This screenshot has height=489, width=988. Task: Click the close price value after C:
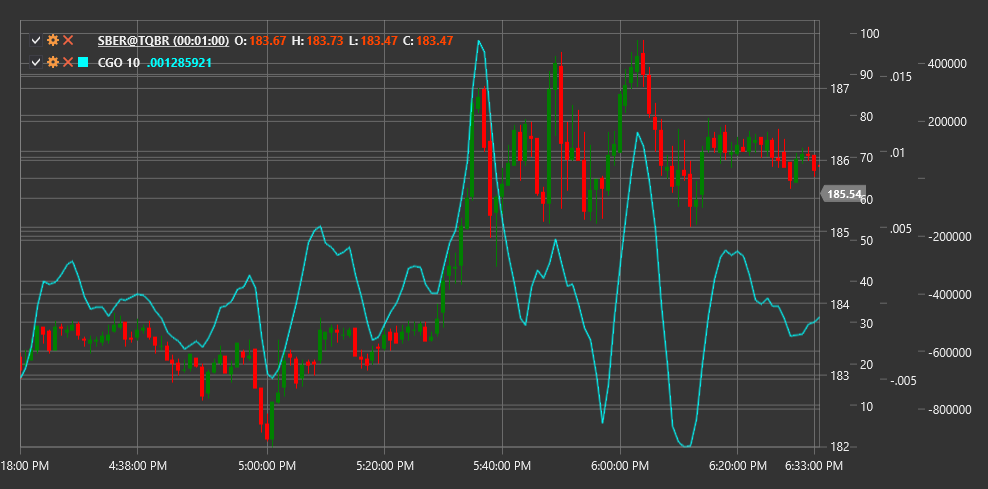coord(435,41)
